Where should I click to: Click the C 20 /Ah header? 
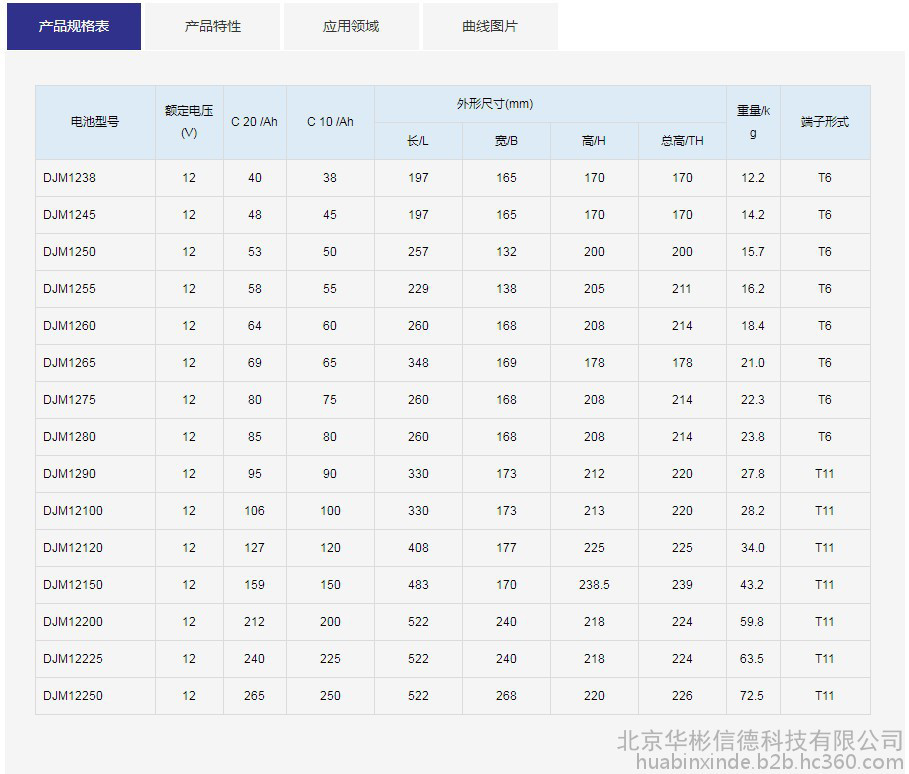pyautogui.click(x=254, y=122)
